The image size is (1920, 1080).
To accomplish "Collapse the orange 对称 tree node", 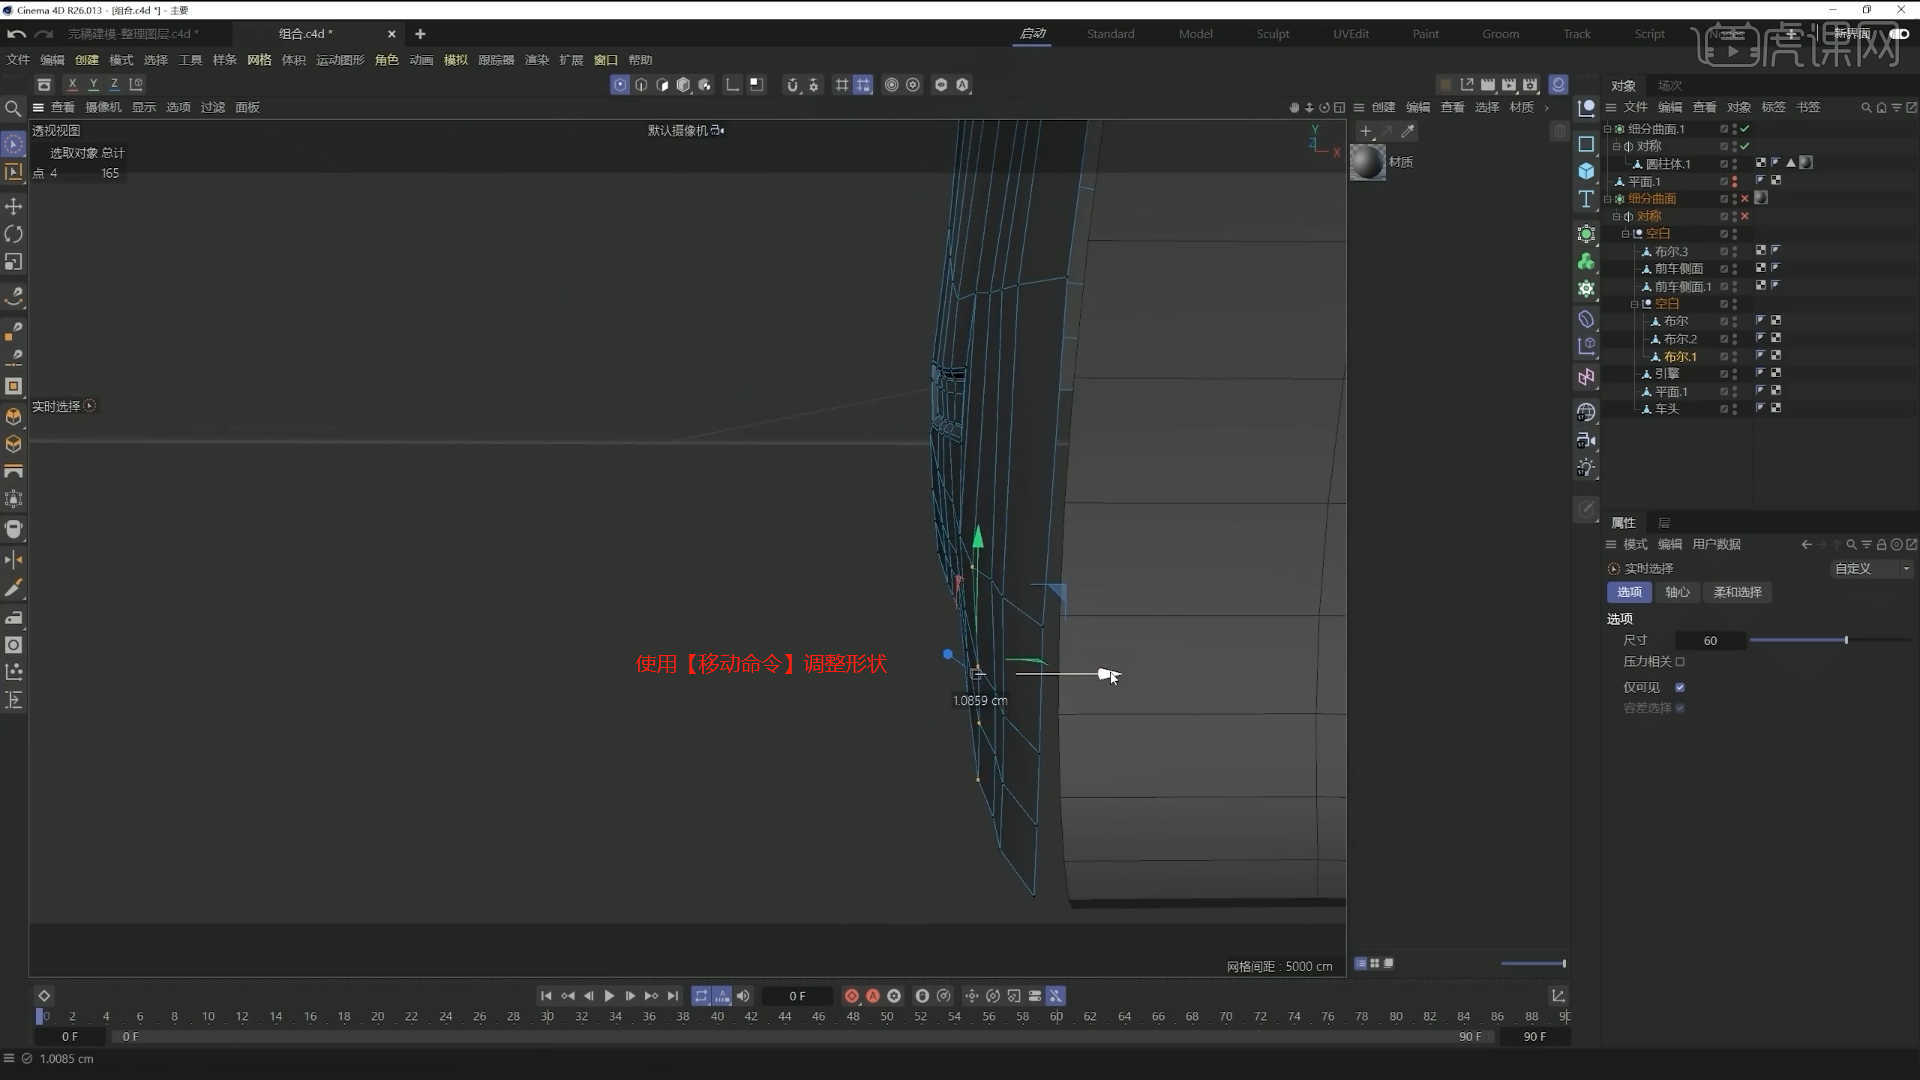I will pyautogui.click(x=1616, y=216).
